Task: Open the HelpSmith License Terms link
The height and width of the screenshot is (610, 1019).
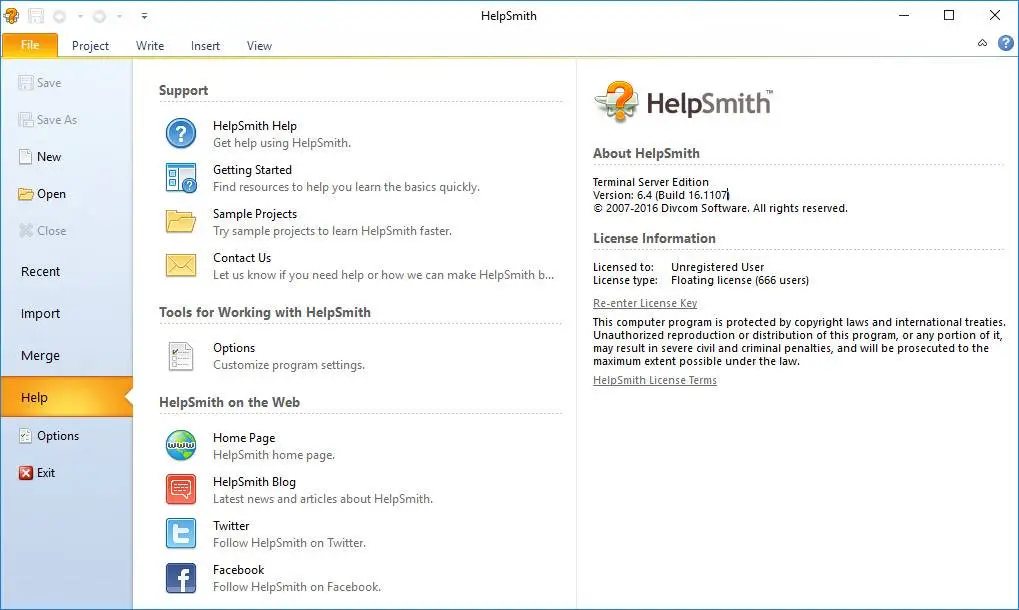Action: point(654,380)
